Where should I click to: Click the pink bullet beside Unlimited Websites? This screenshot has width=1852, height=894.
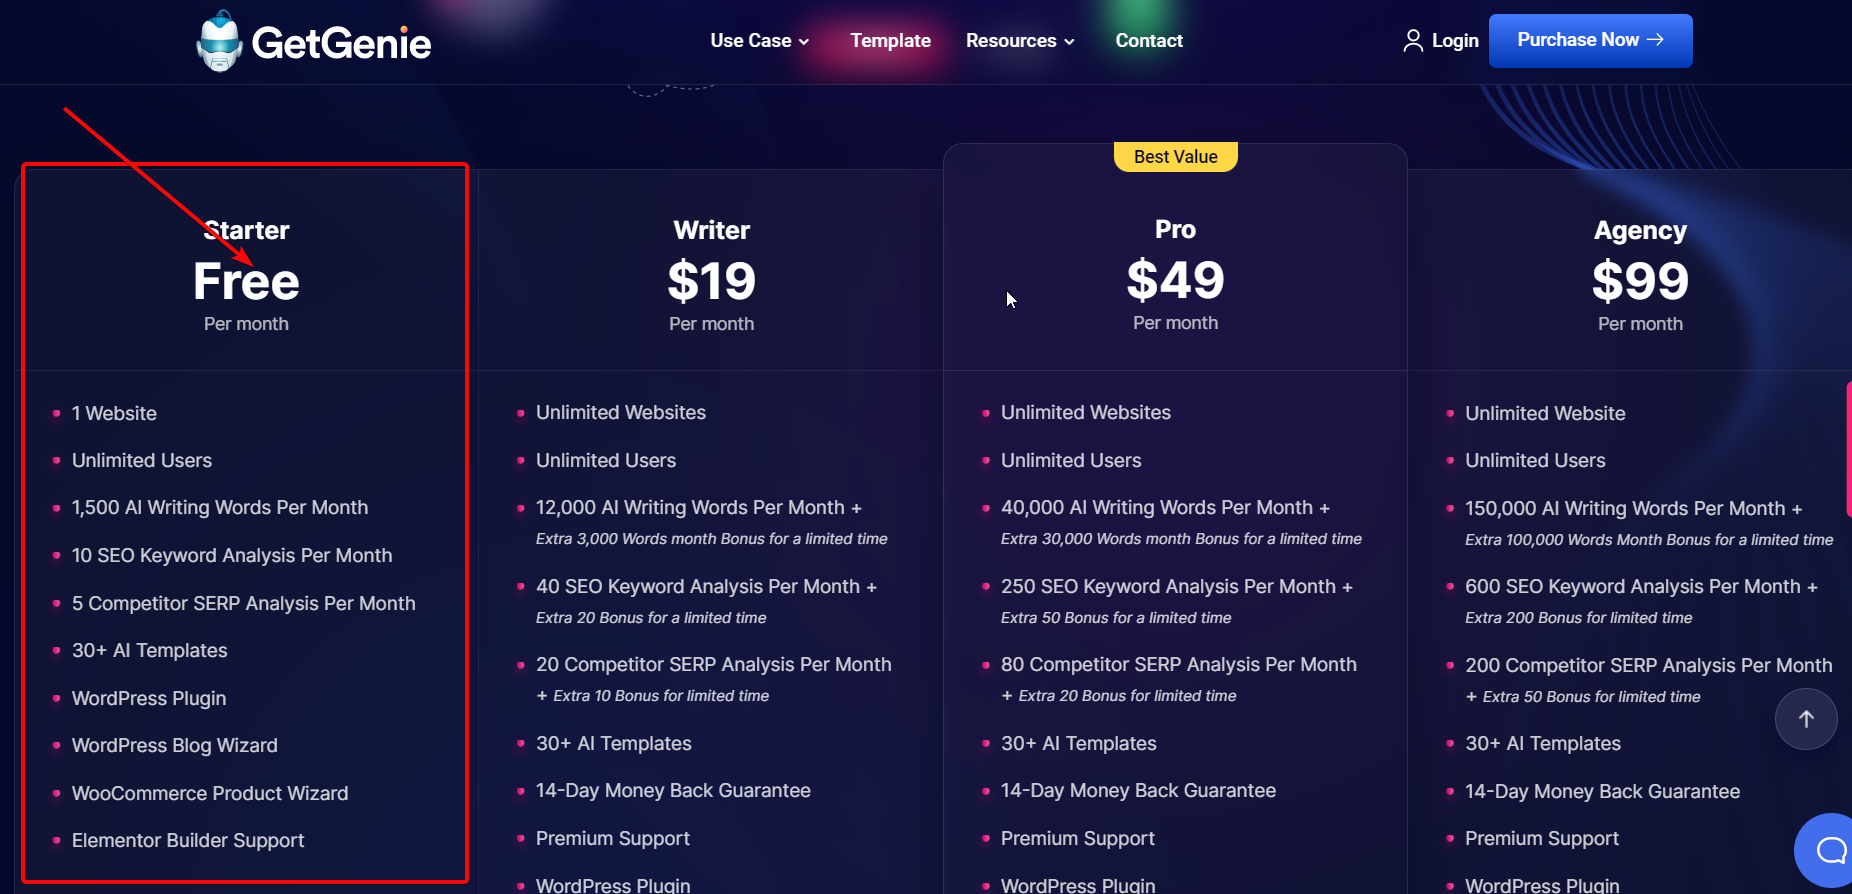click(521, 412)
